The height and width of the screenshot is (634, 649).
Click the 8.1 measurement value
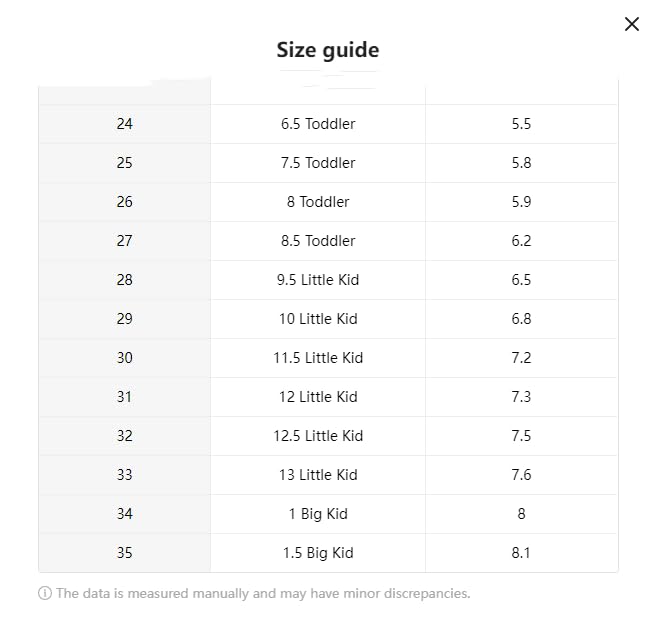coord(521,553)
